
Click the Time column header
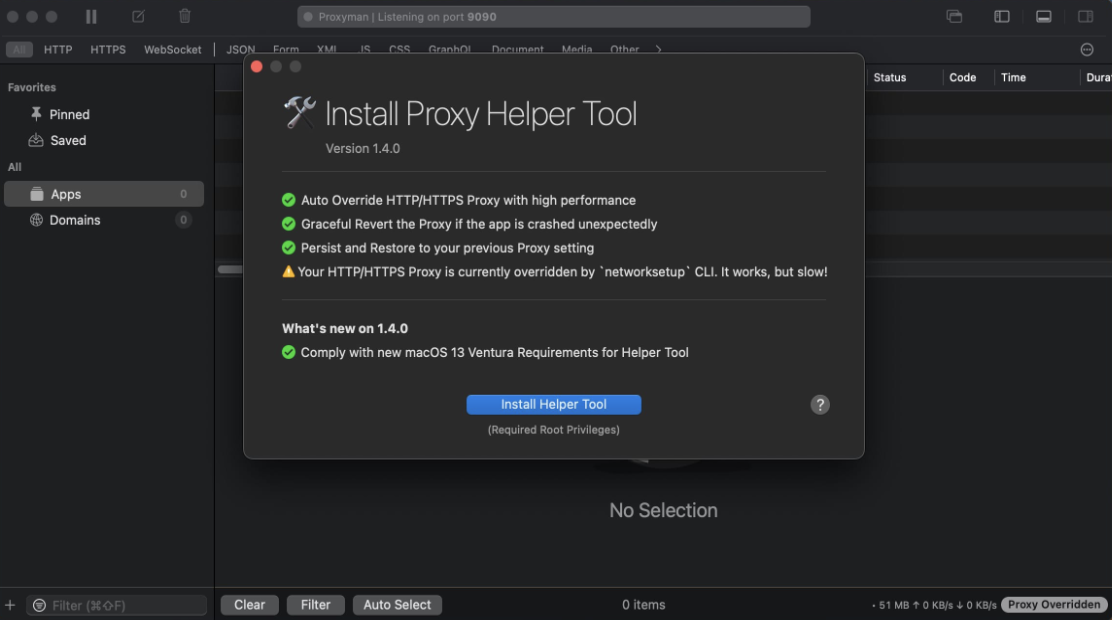point(1013,77)
